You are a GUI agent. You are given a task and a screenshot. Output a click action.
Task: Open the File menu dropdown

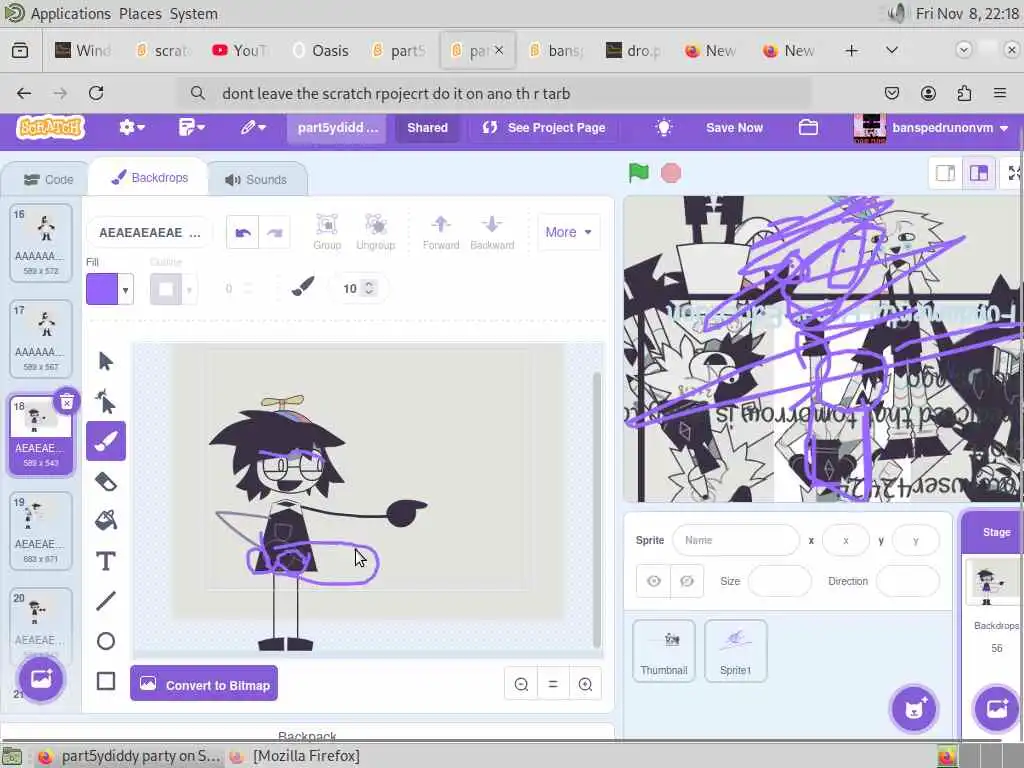click(x=191, y=127)
